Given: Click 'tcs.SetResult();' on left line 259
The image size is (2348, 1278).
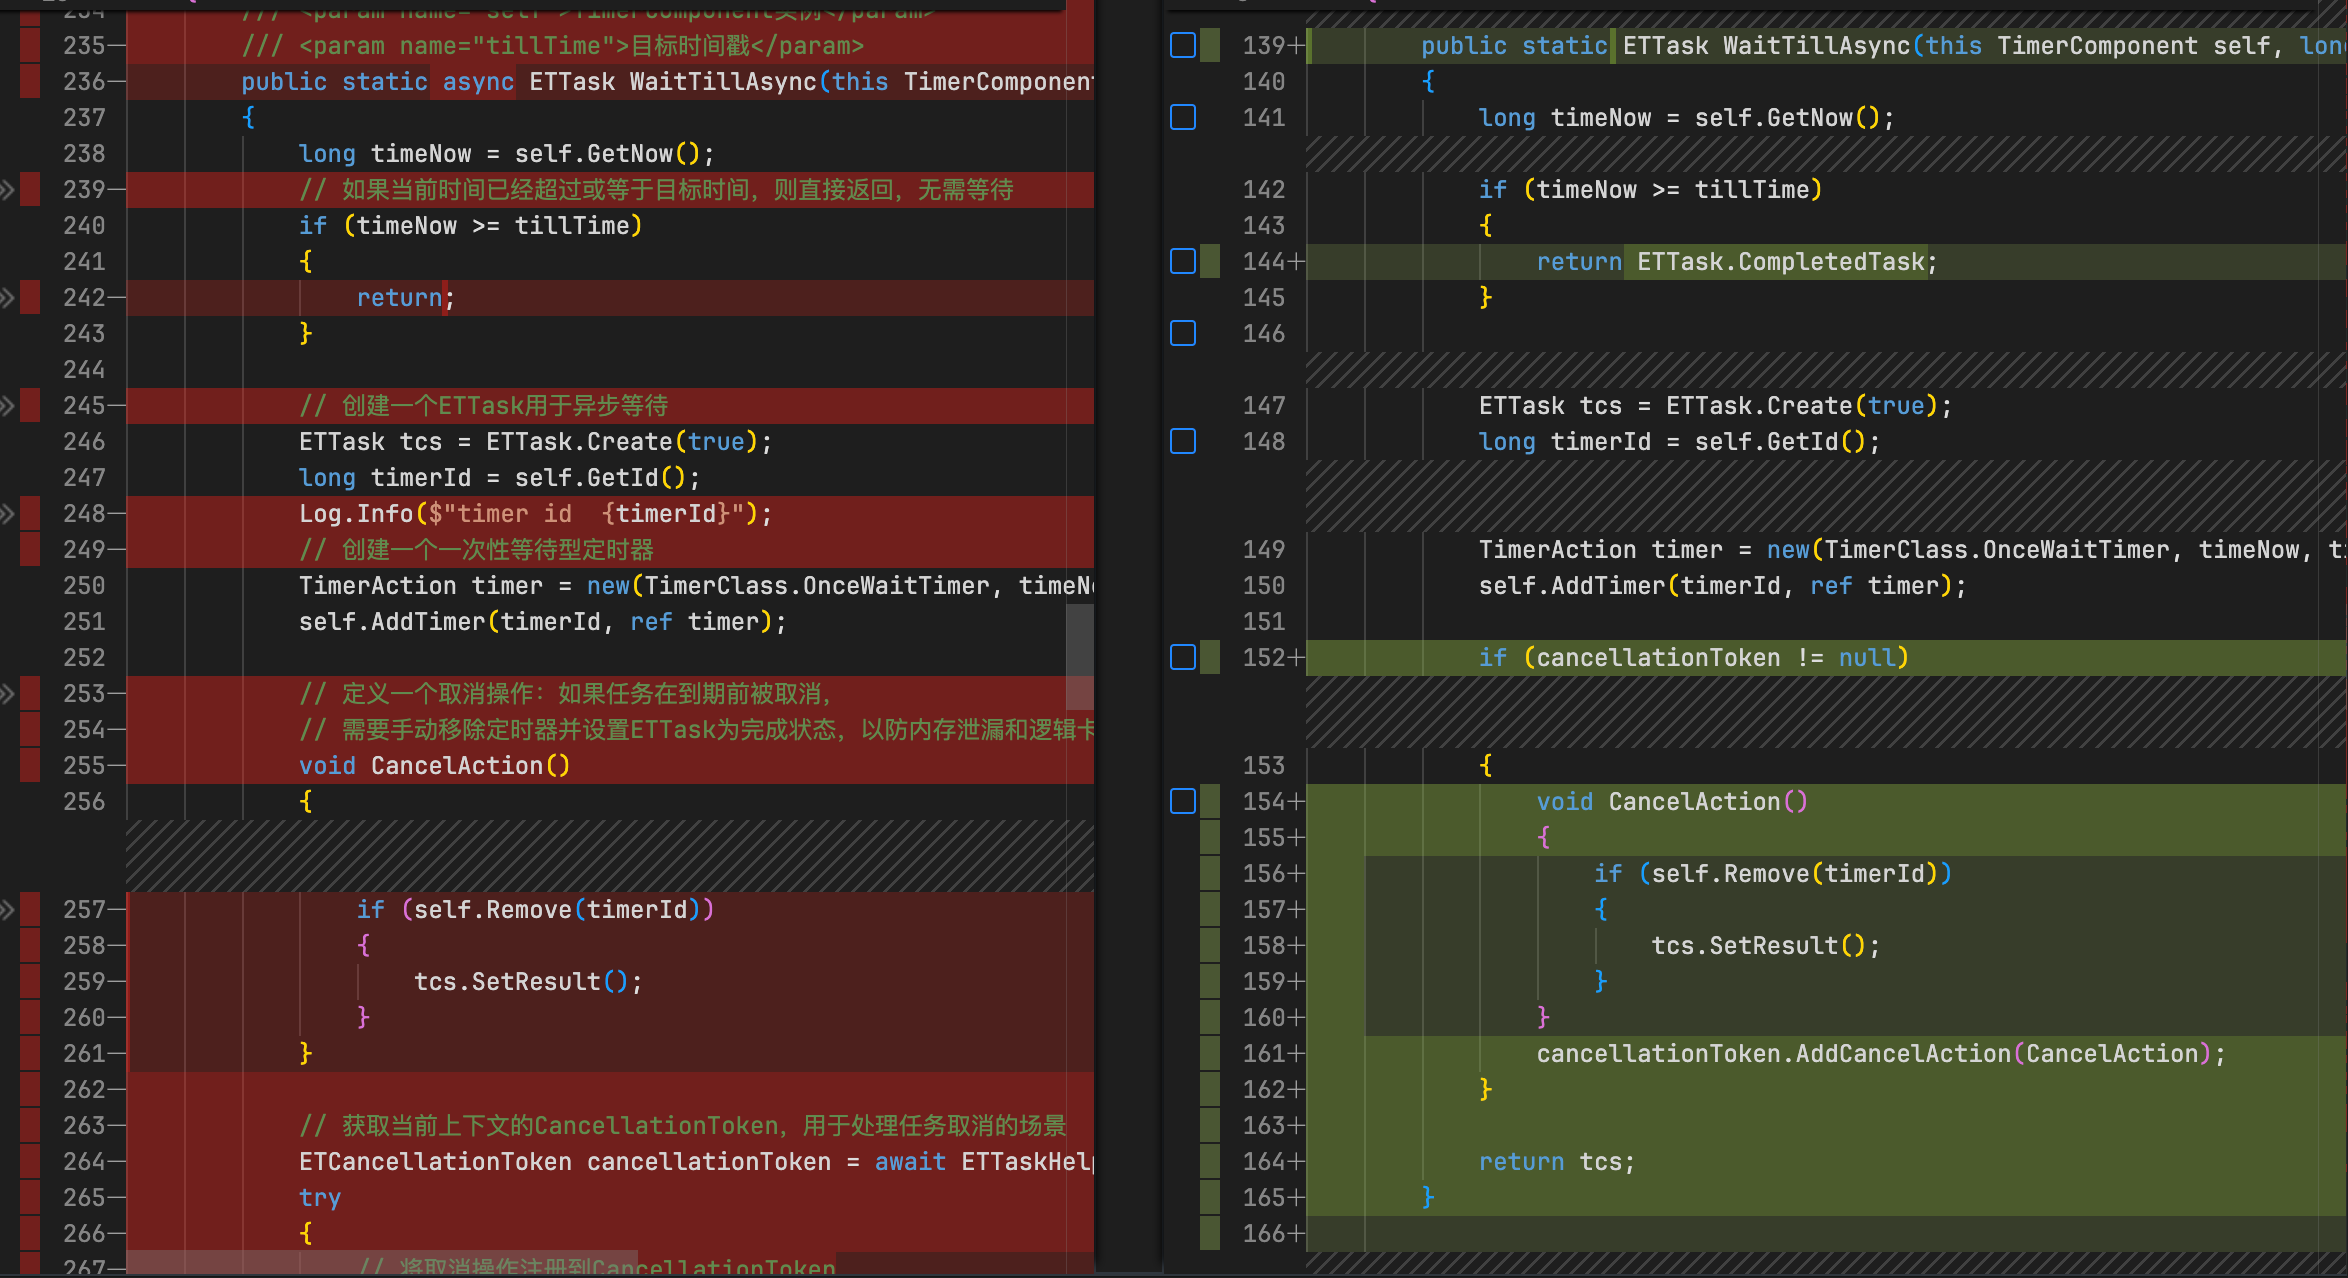Looking at the screenshot, I should coord(528,982).
